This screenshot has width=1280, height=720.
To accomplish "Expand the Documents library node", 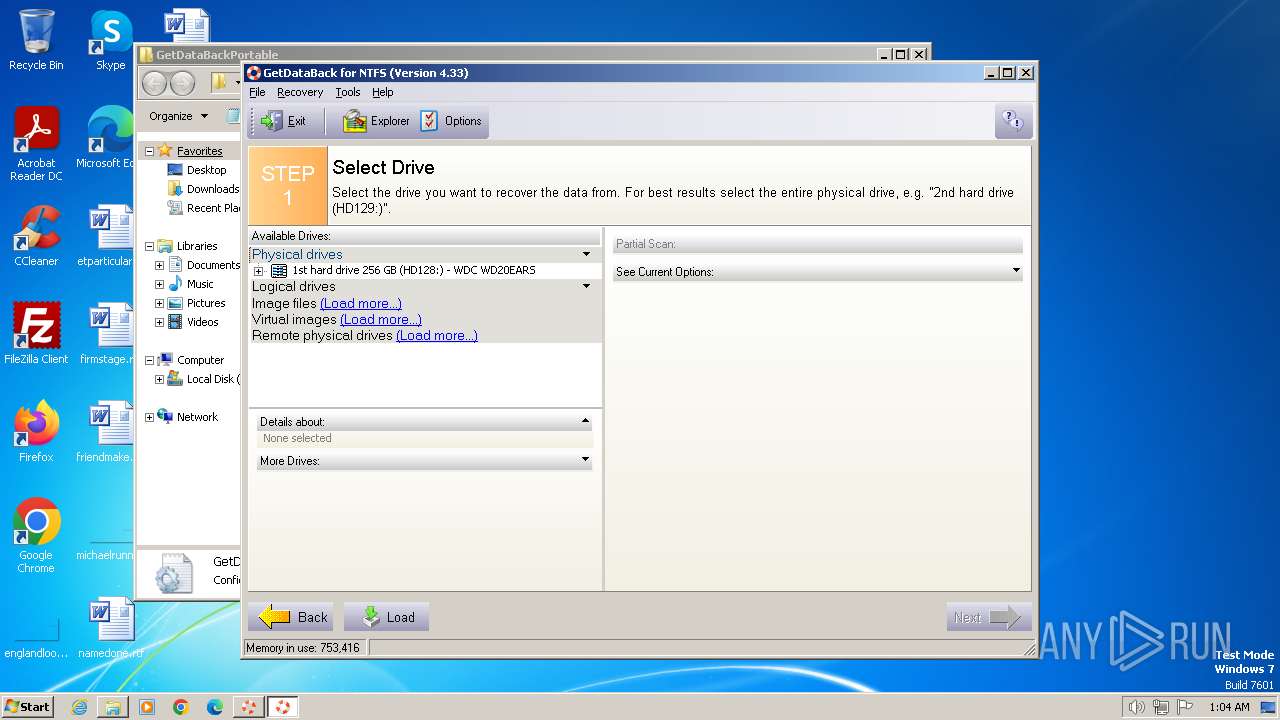I will tap(159, 265).
